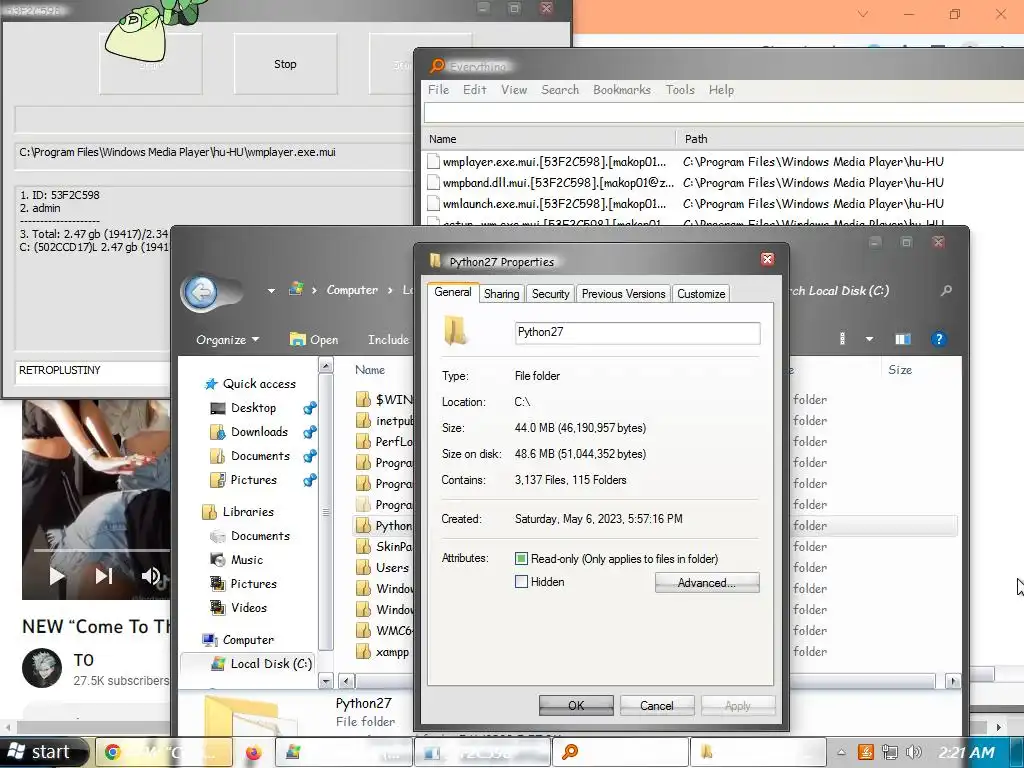Click the Stop button in ransomware window

(x=285, y=64)
